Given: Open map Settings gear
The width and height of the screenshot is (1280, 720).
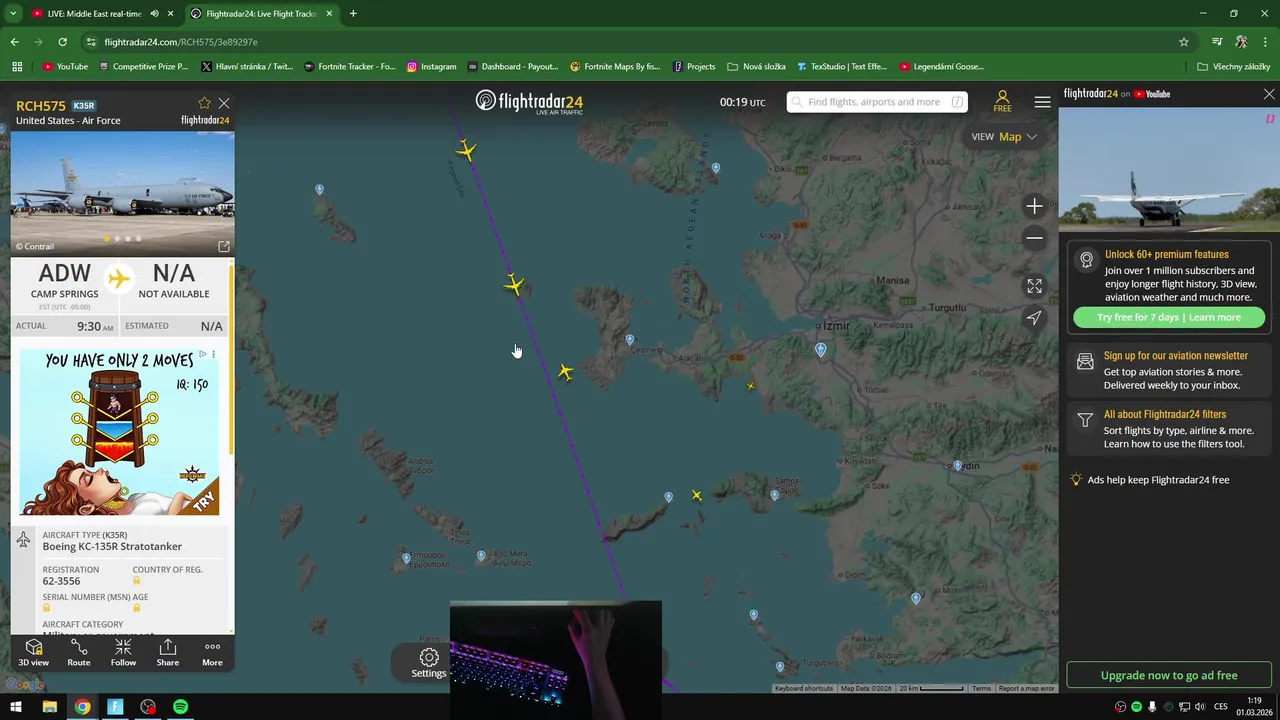Looking at the screenshot, I should 429,663.
